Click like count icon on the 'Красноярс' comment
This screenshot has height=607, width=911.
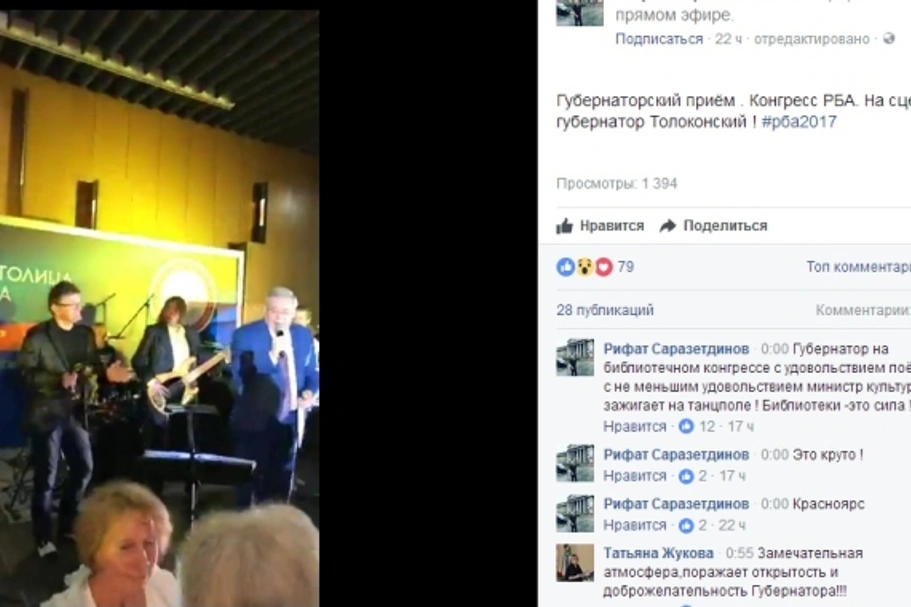pos(686,526)
